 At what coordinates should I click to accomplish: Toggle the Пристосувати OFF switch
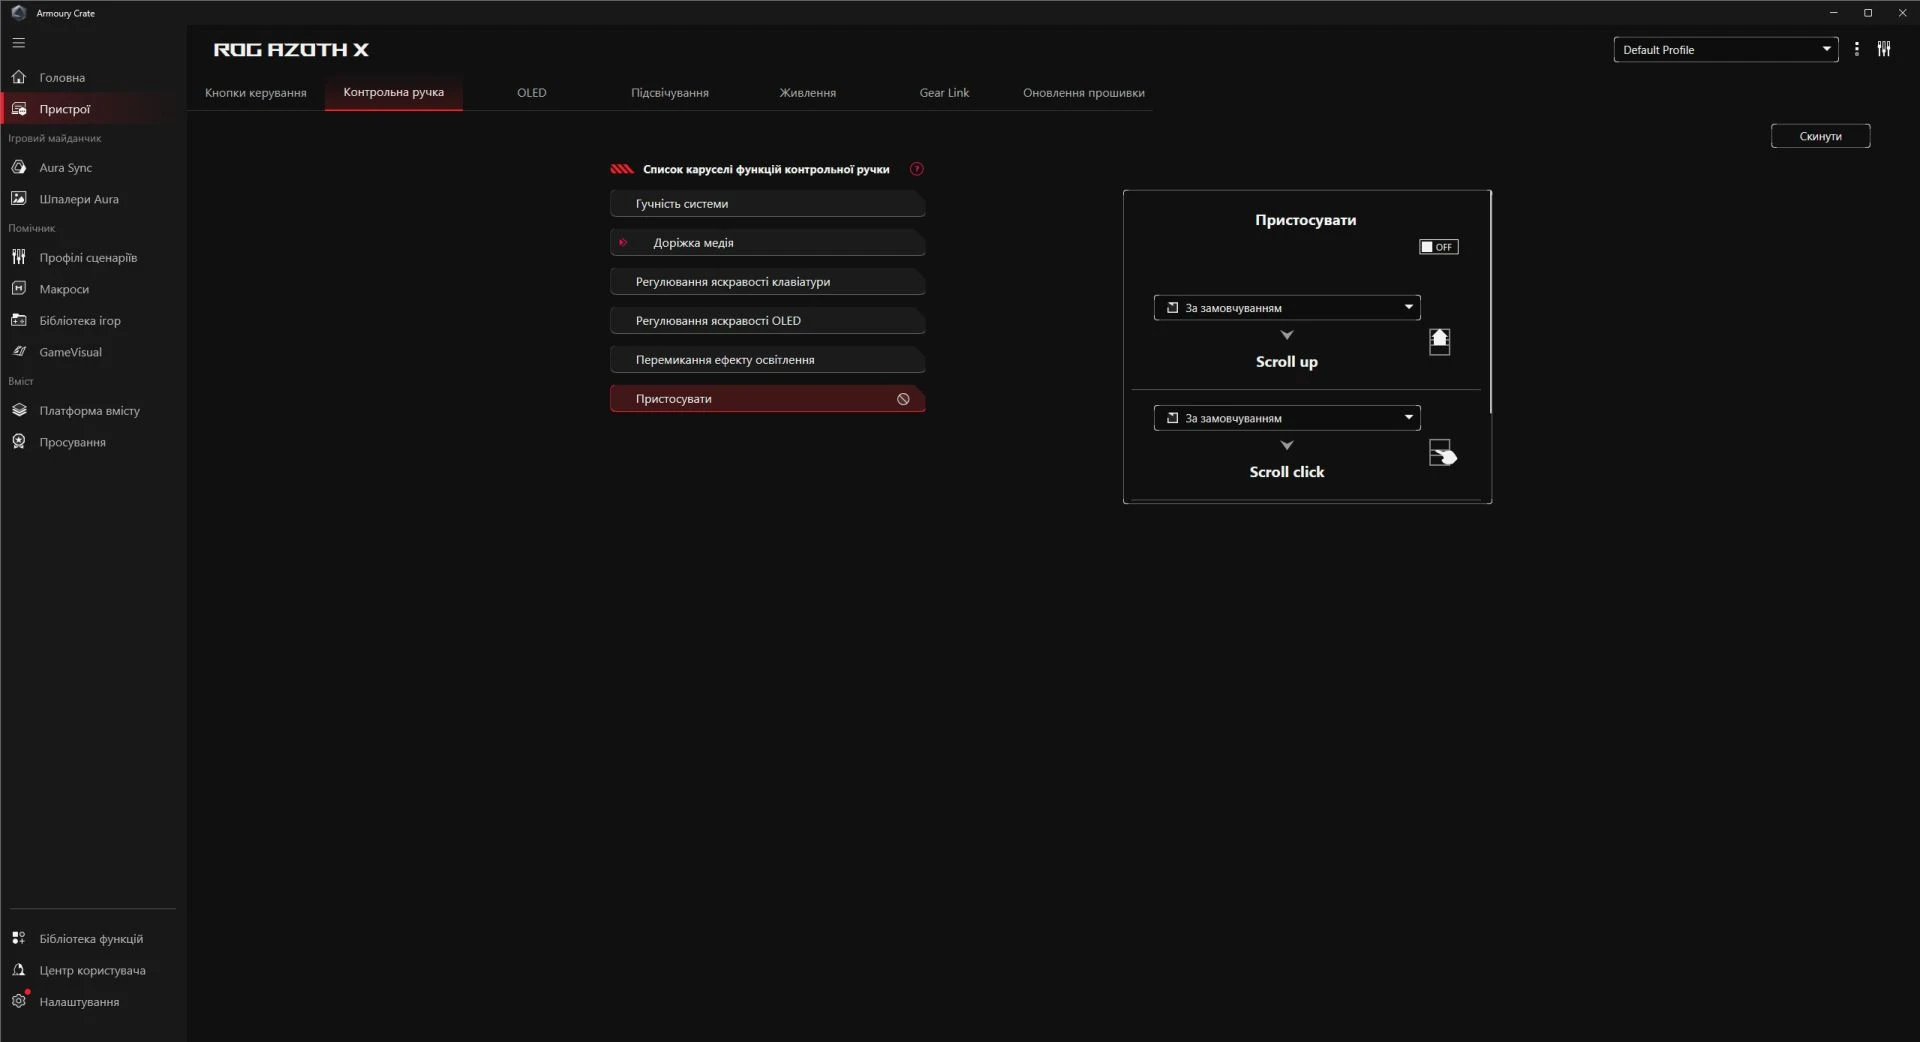tap(1438, 247)
